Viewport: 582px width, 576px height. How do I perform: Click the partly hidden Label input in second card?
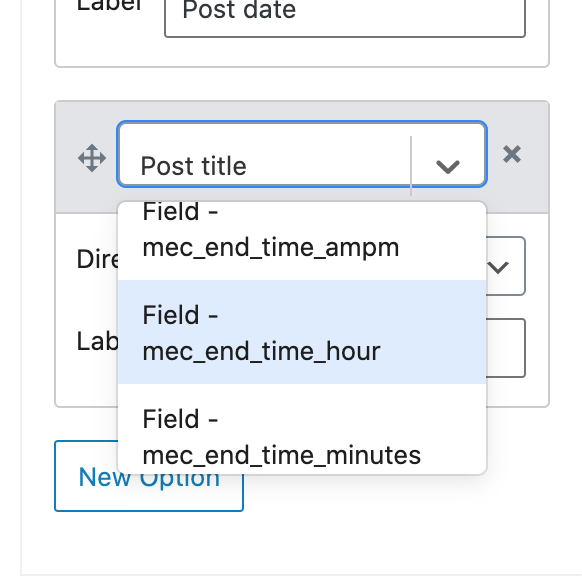pos(506,348)
